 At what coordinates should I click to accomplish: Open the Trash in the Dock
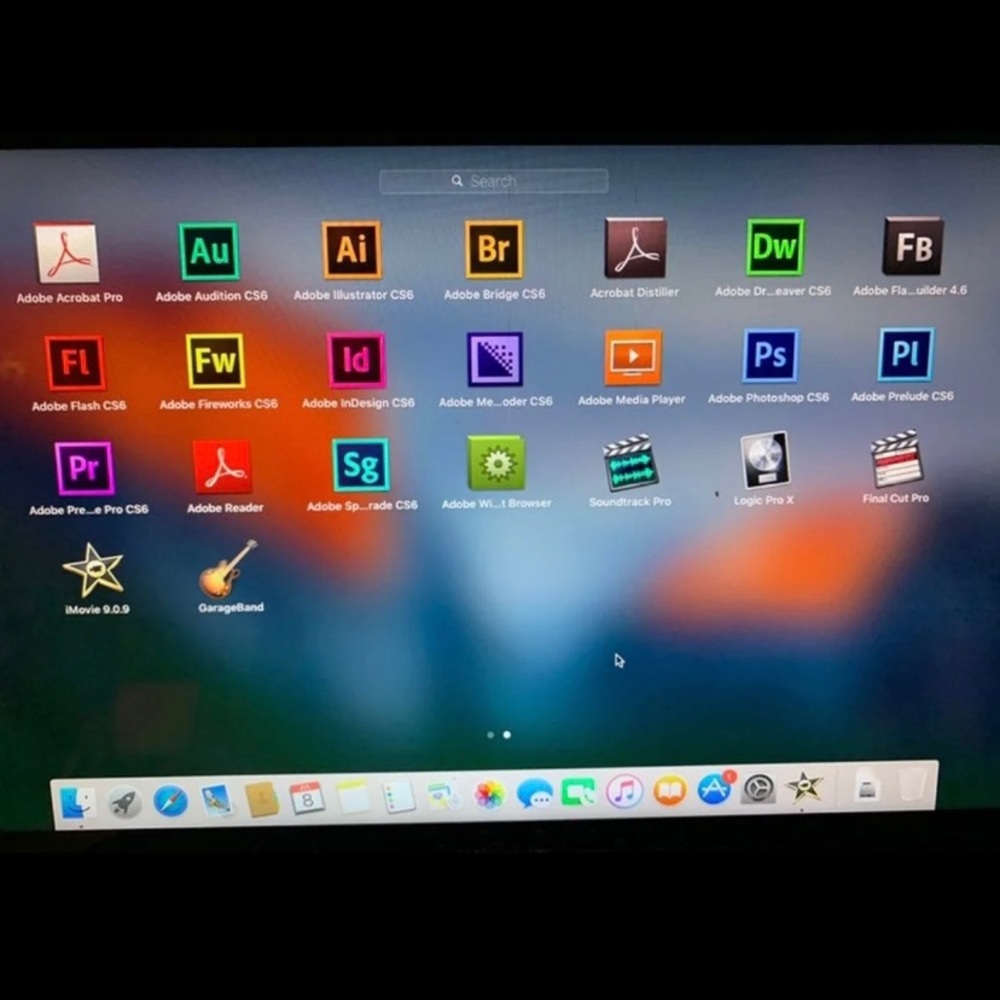click(x=912, y=785)
